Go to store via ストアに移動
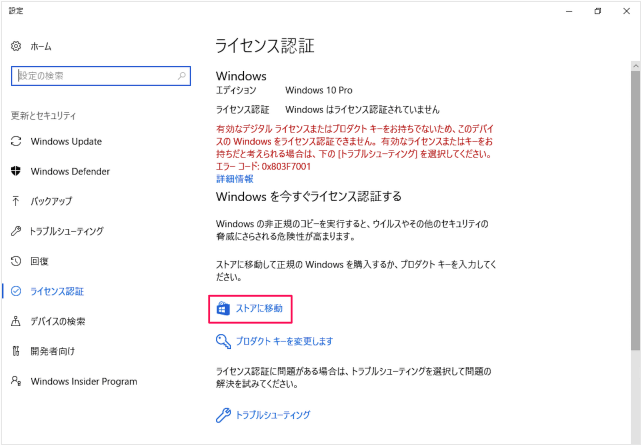This screenshot has width=641, height=445. click(x=259, y=309)
